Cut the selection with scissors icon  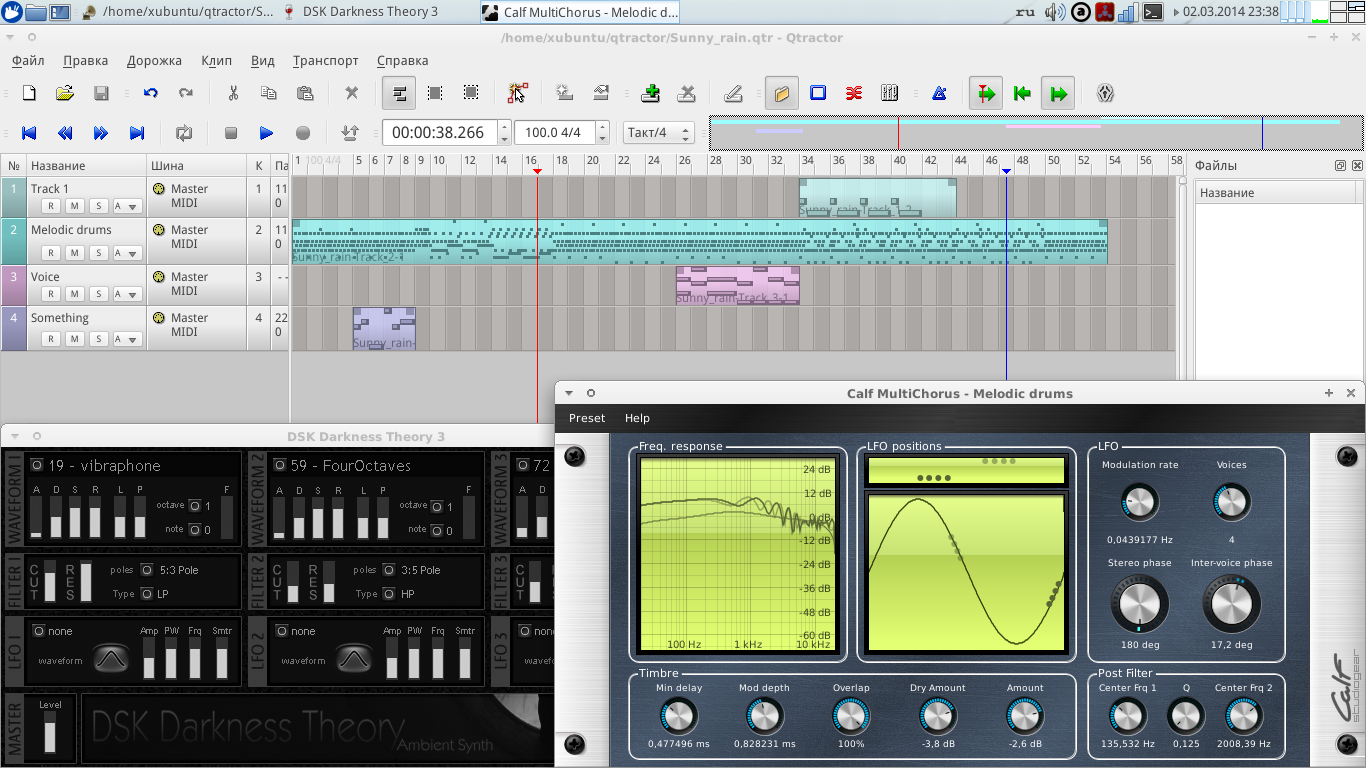[233, 93]
